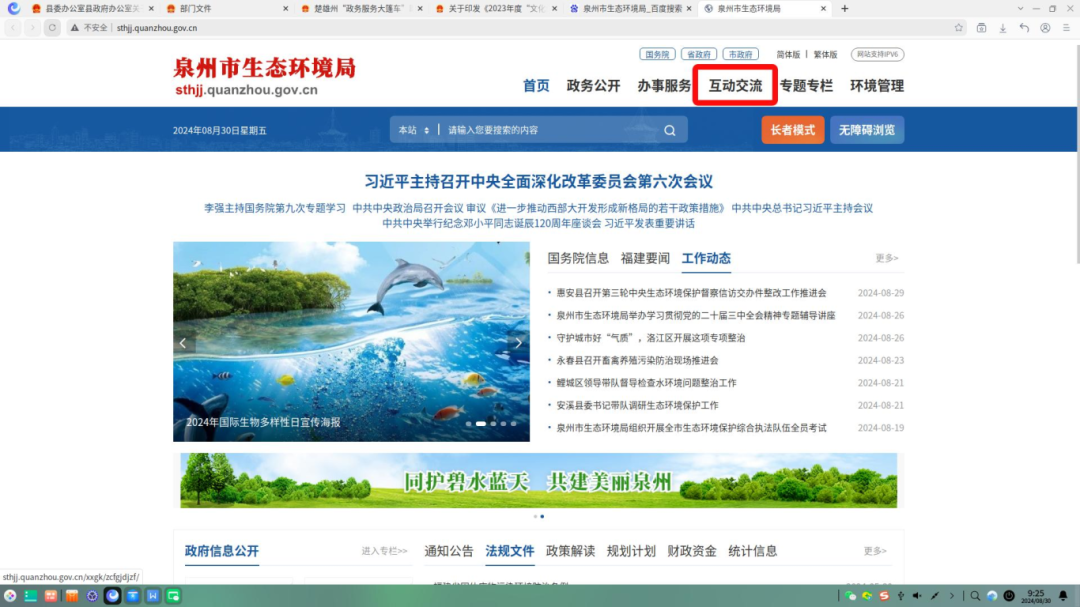Open the orange file manager taskbar icon

(x=72, y=596)
